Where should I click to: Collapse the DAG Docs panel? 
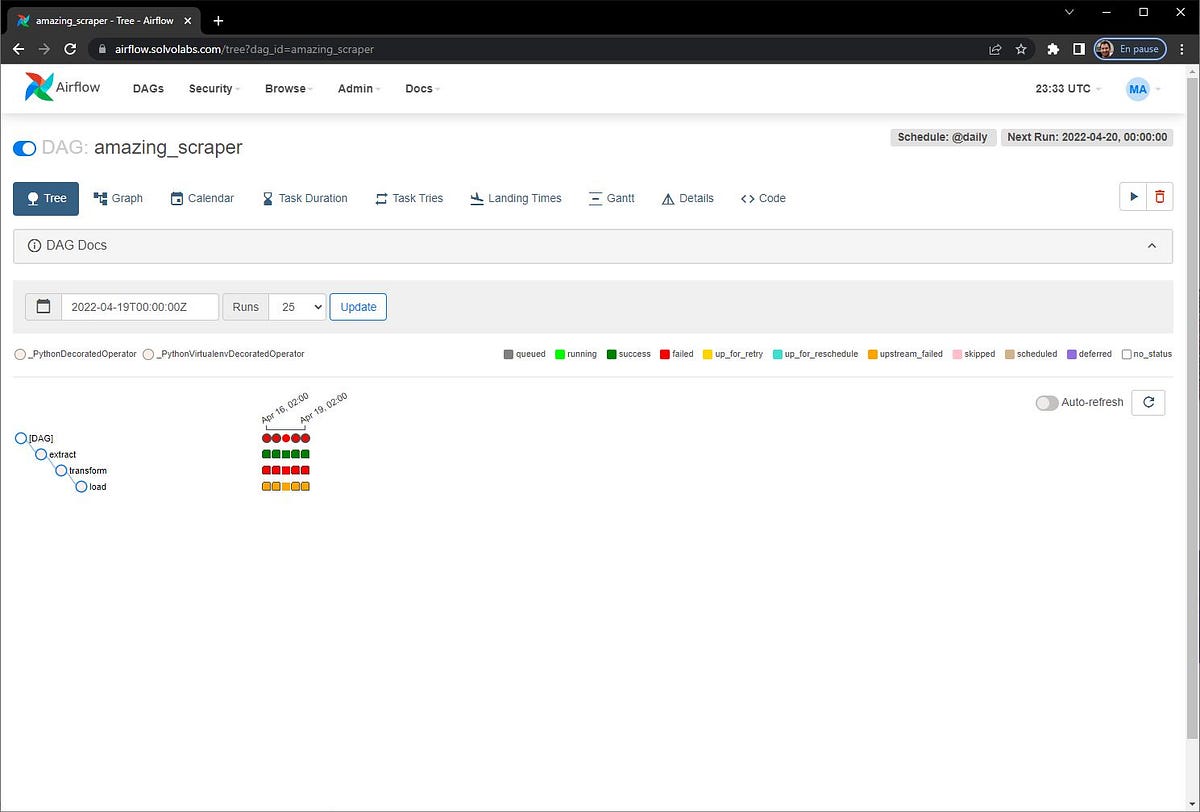(1151, 245)
